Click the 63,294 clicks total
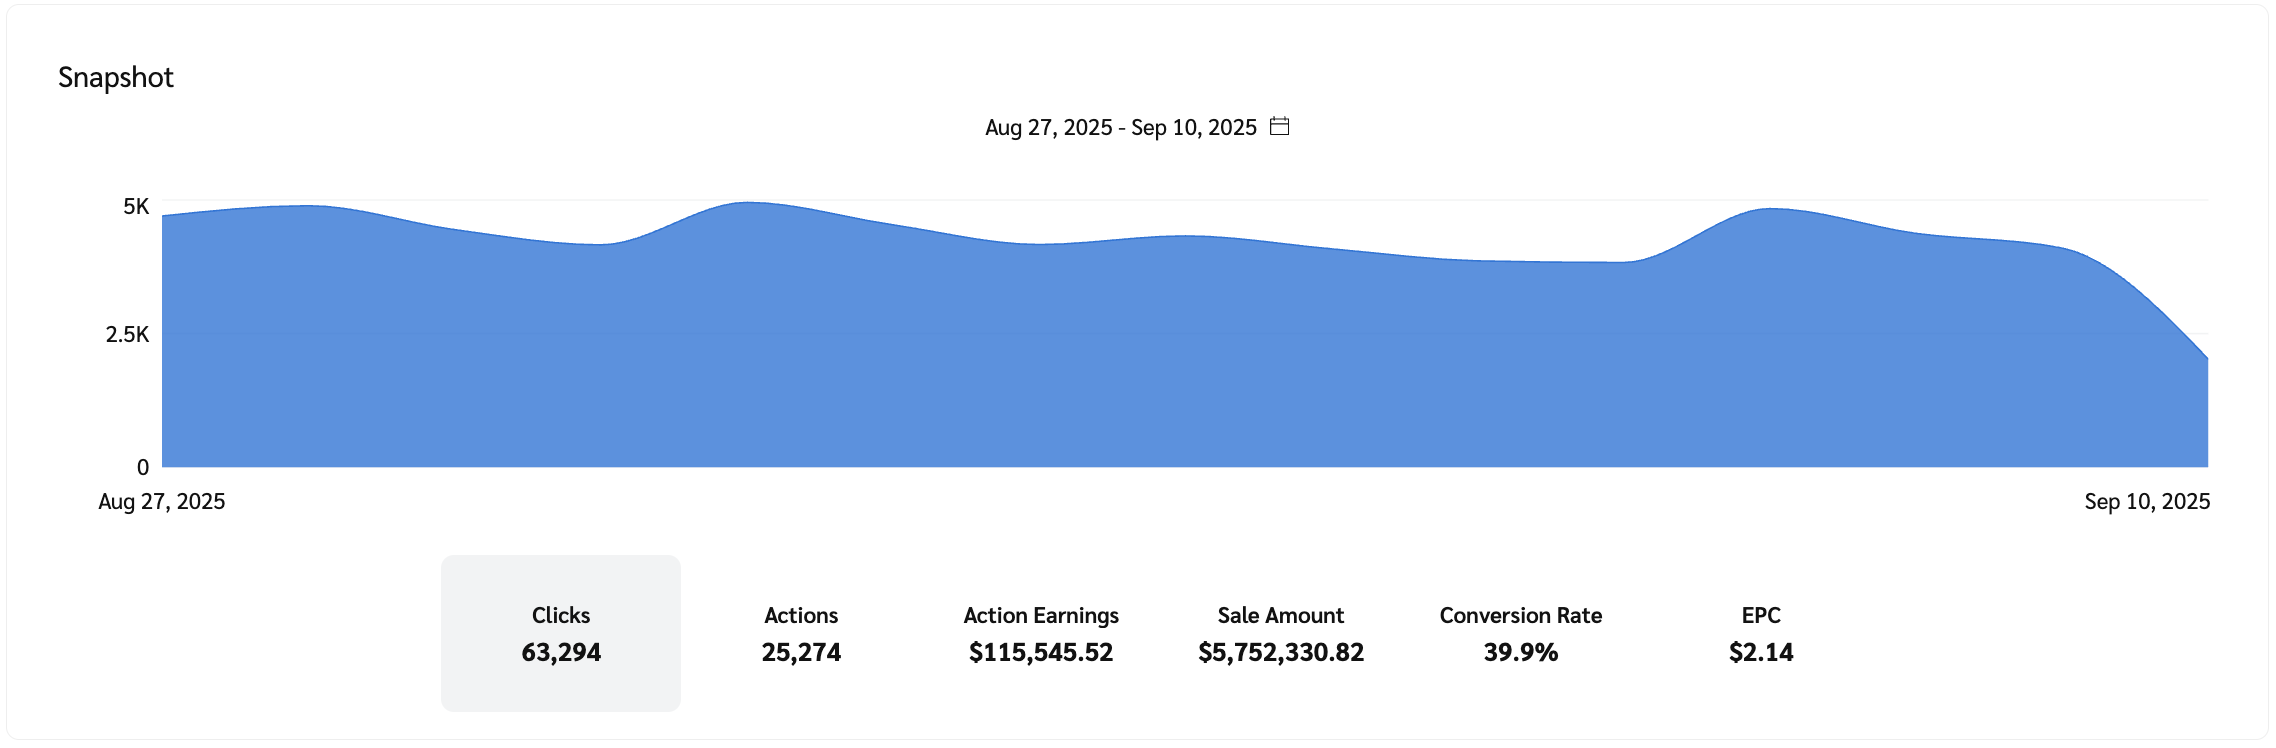This screenshot has height=748, width=2276. click(560, 652)
